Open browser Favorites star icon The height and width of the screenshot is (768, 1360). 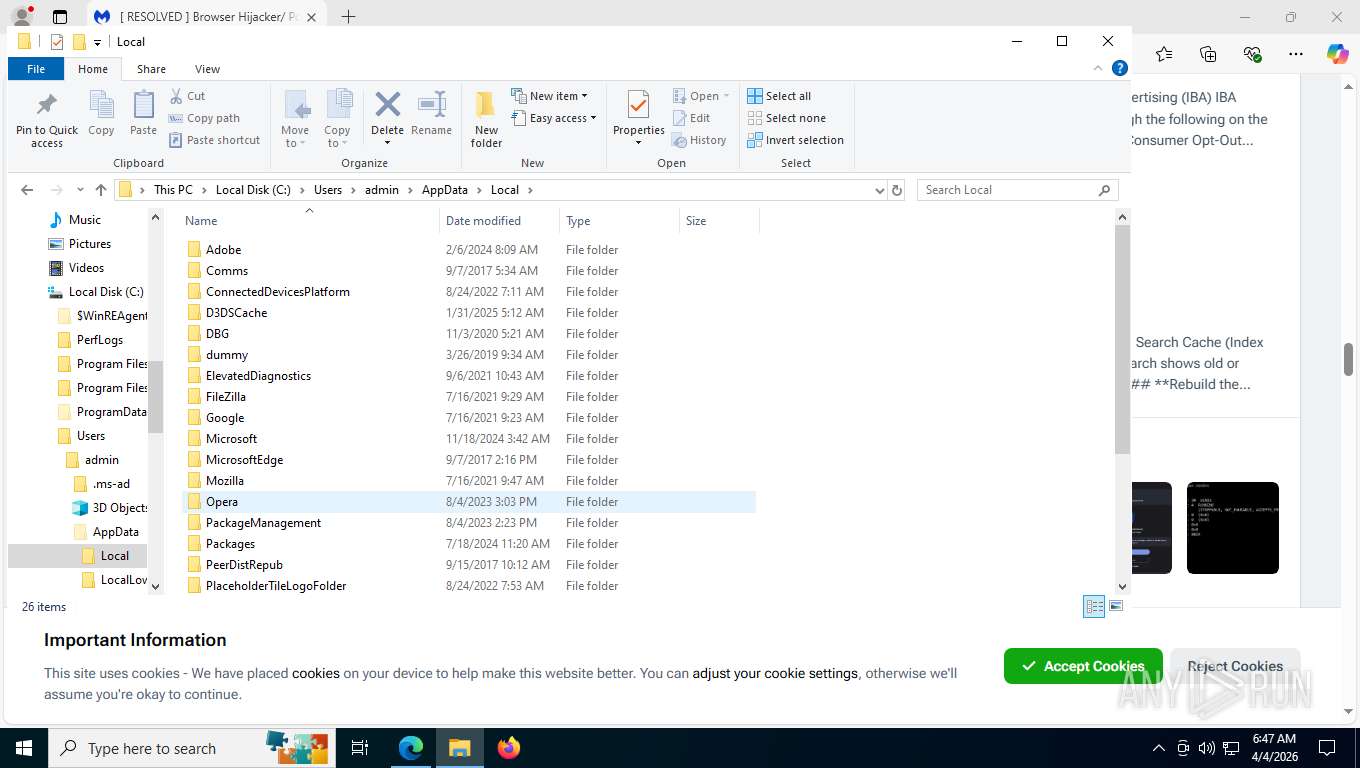click(x=1164, y=54)
